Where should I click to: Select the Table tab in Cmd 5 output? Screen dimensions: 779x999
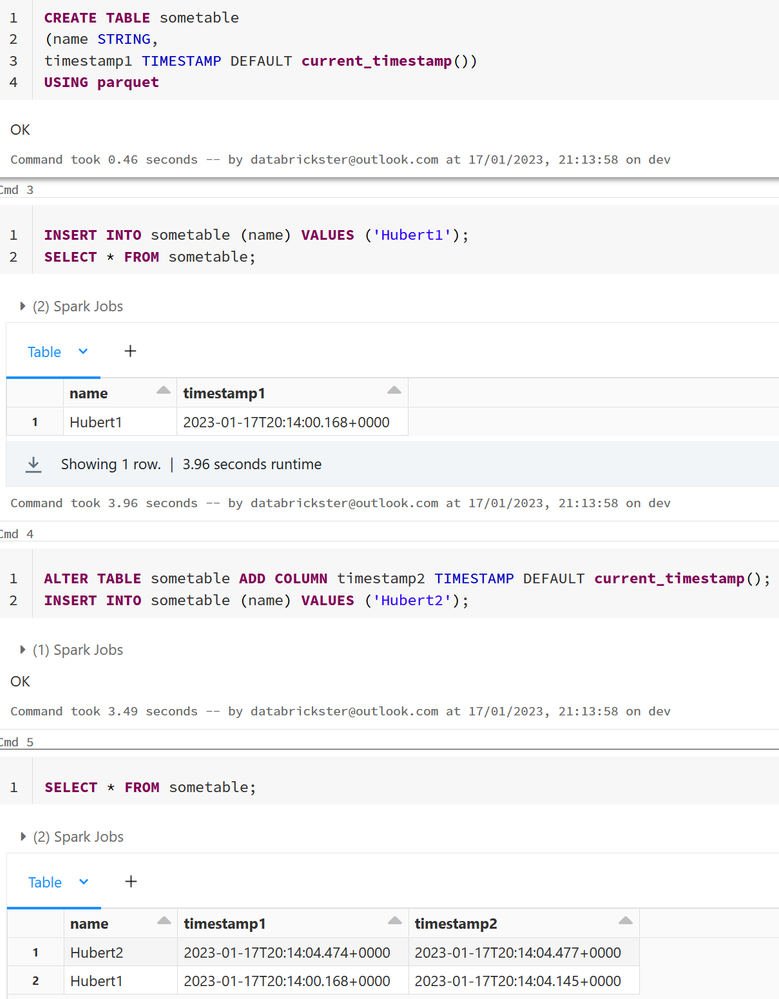tap(45, 882)
